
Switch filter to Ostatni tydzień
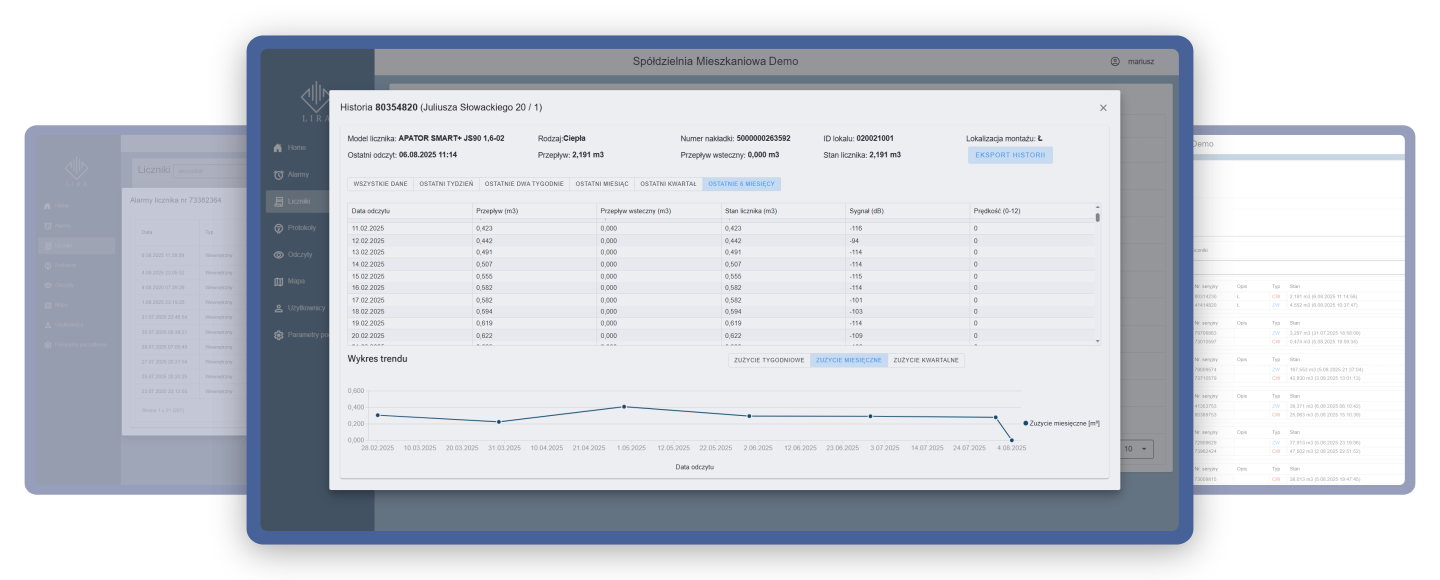pos(445,184)
